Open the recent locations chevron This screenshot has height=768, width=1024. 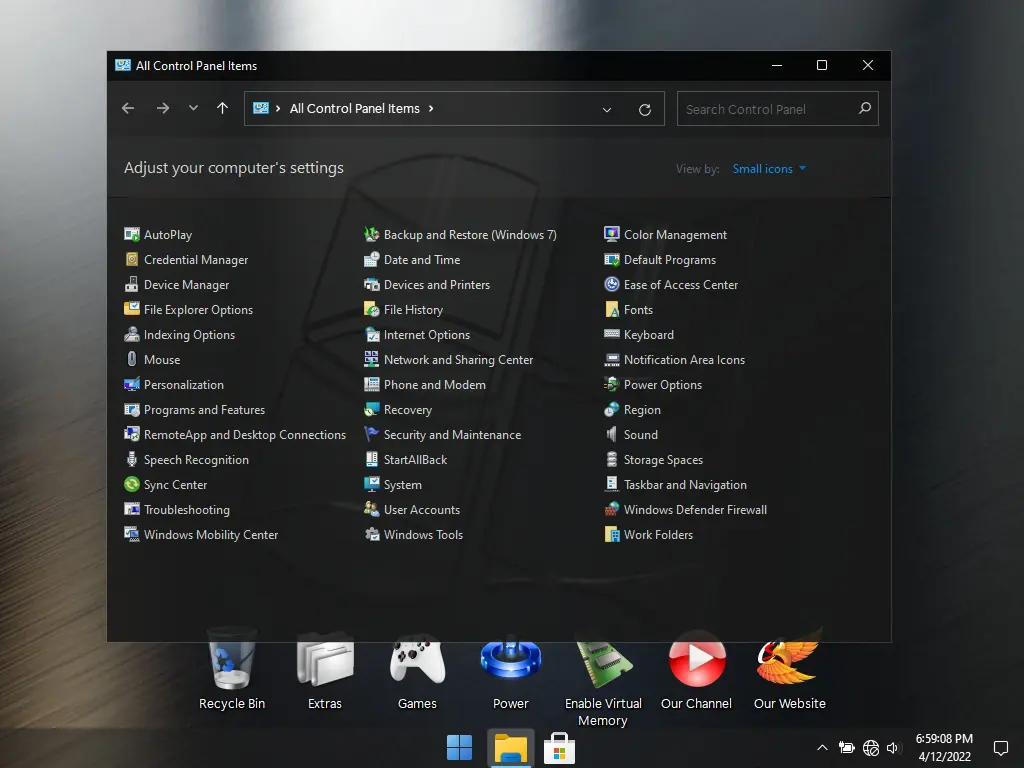(x=193, y=108)
